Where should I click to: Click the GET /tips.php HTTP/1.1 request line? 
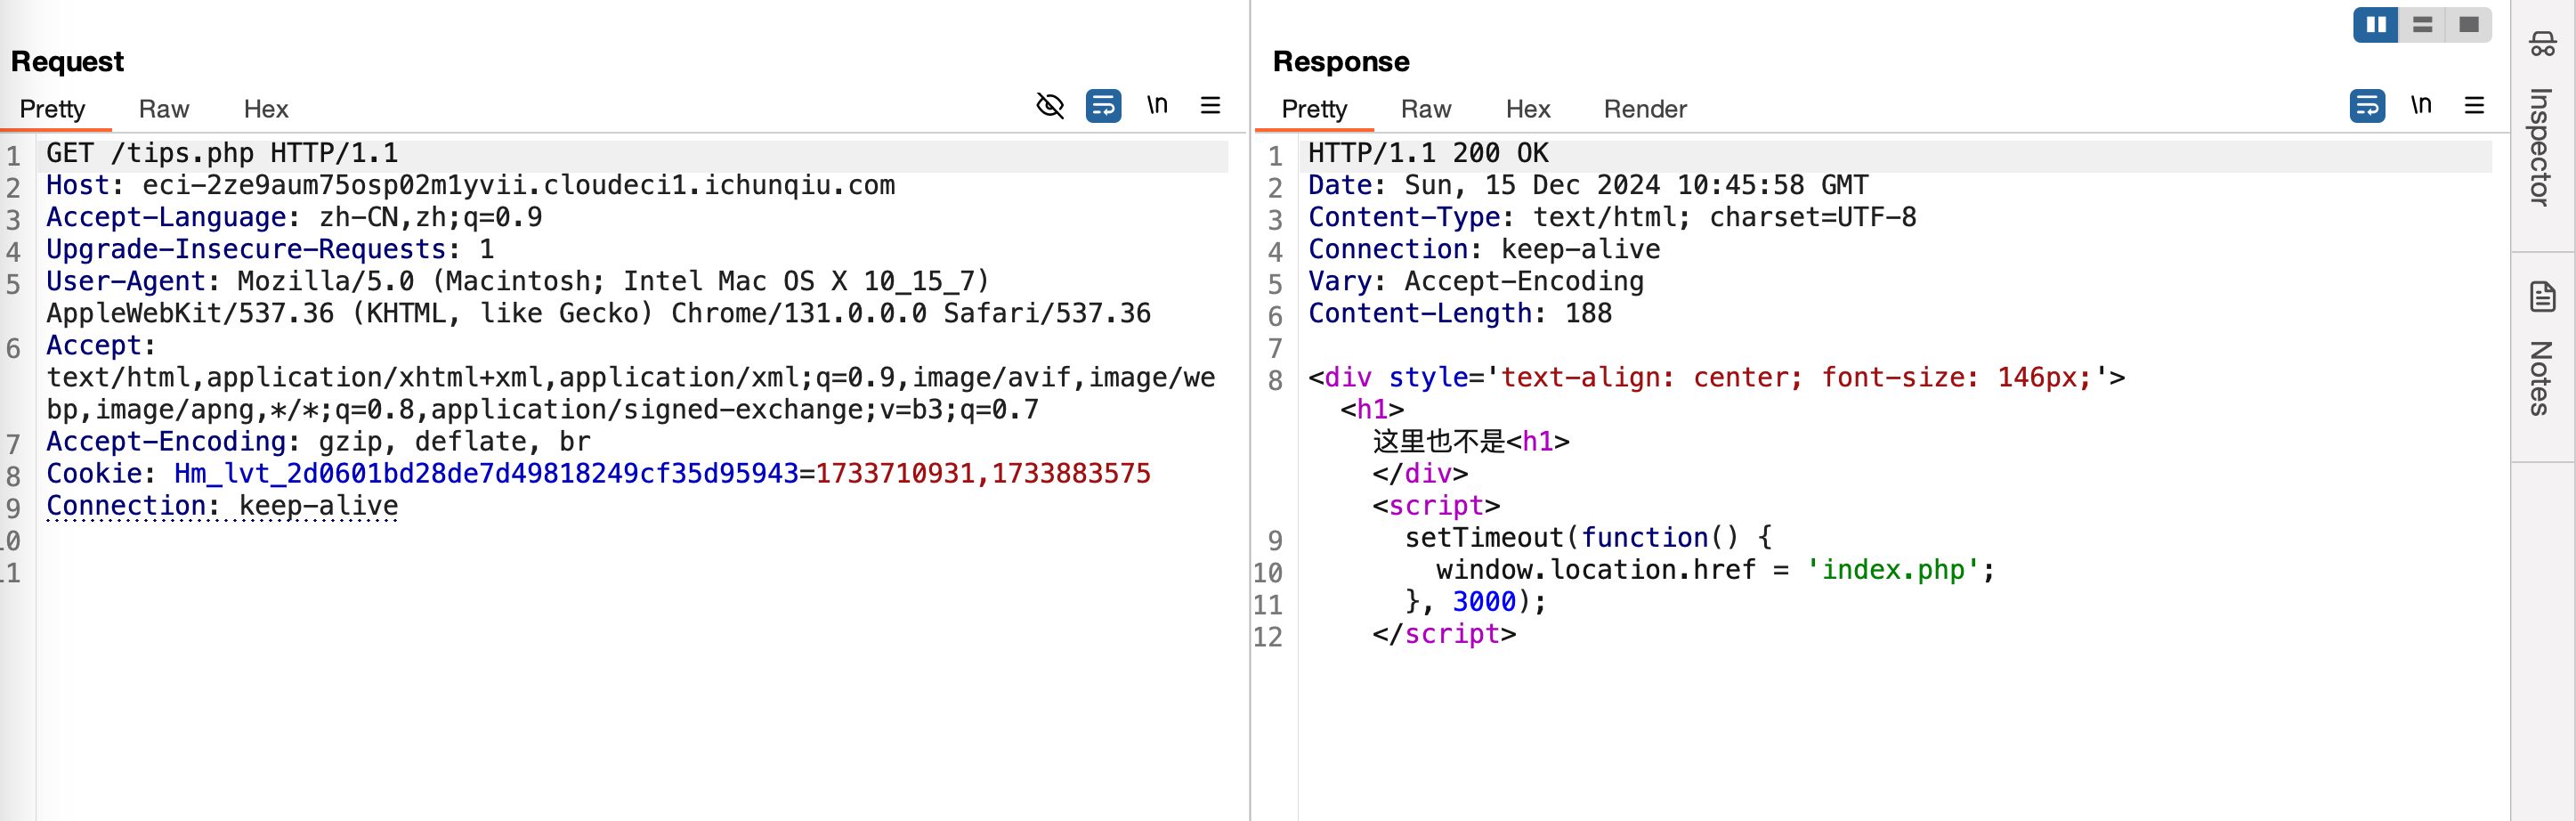click(x=222, y=153)
